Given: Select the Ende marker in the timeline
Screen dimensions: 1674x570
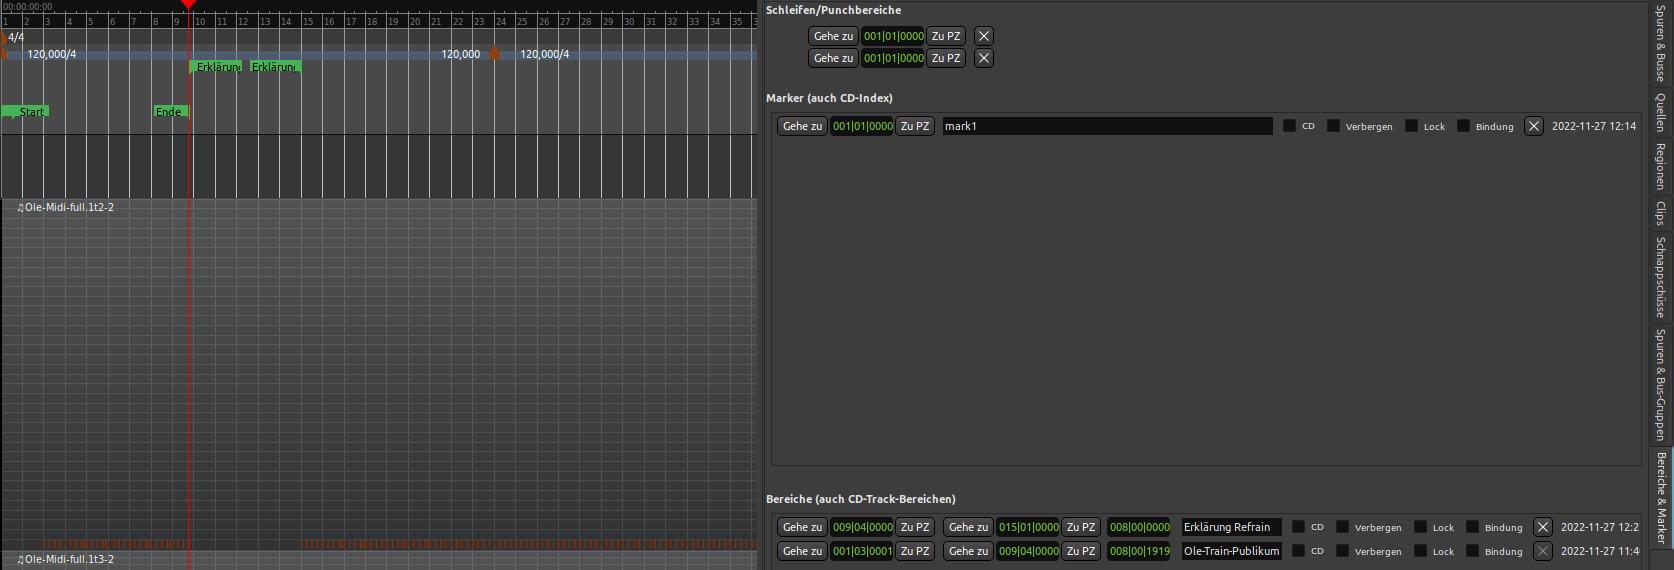Looking at the screenshot, I should (169, 112).
